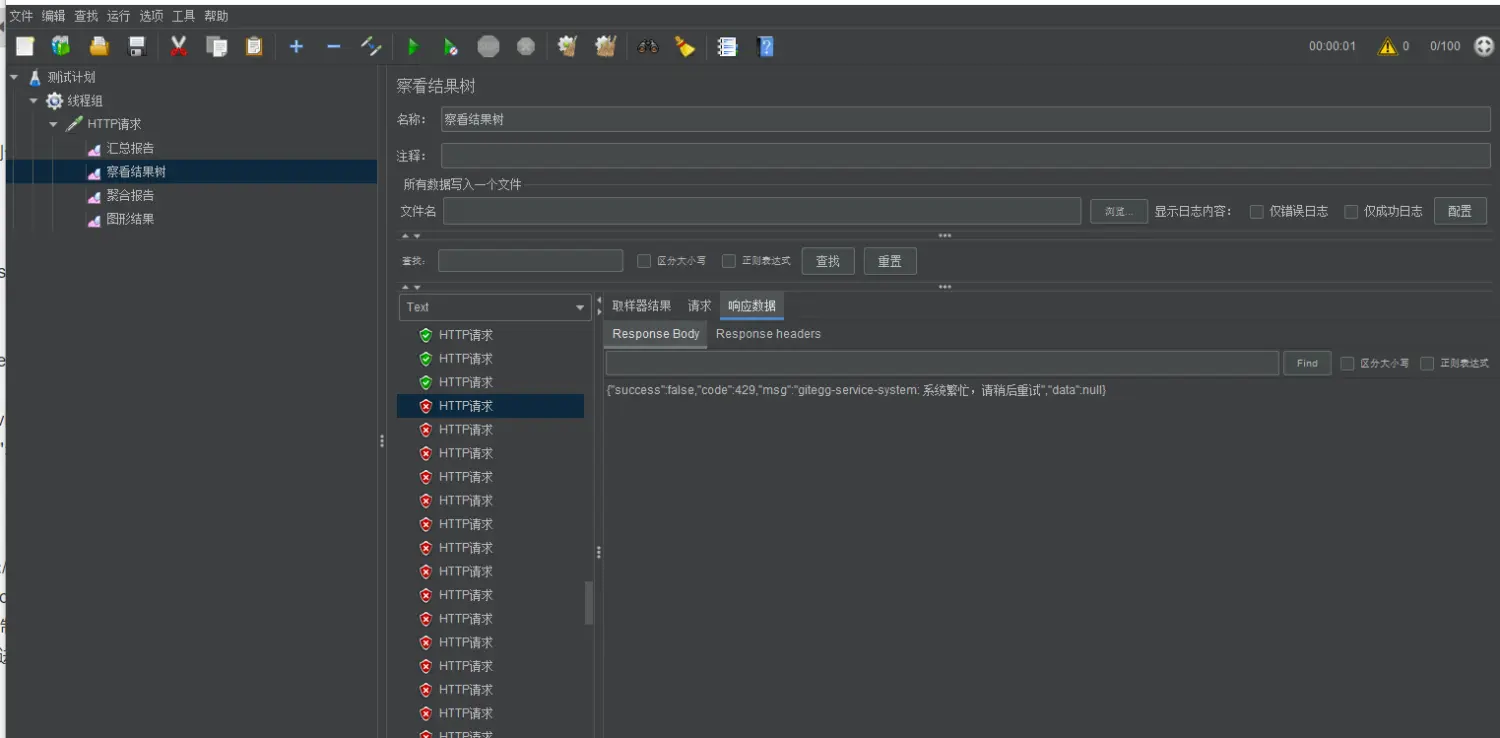The height and width of the screenshot is (738, 1500).
Task: Click the Copy icon in the toolbar
Action: point(216,46)
